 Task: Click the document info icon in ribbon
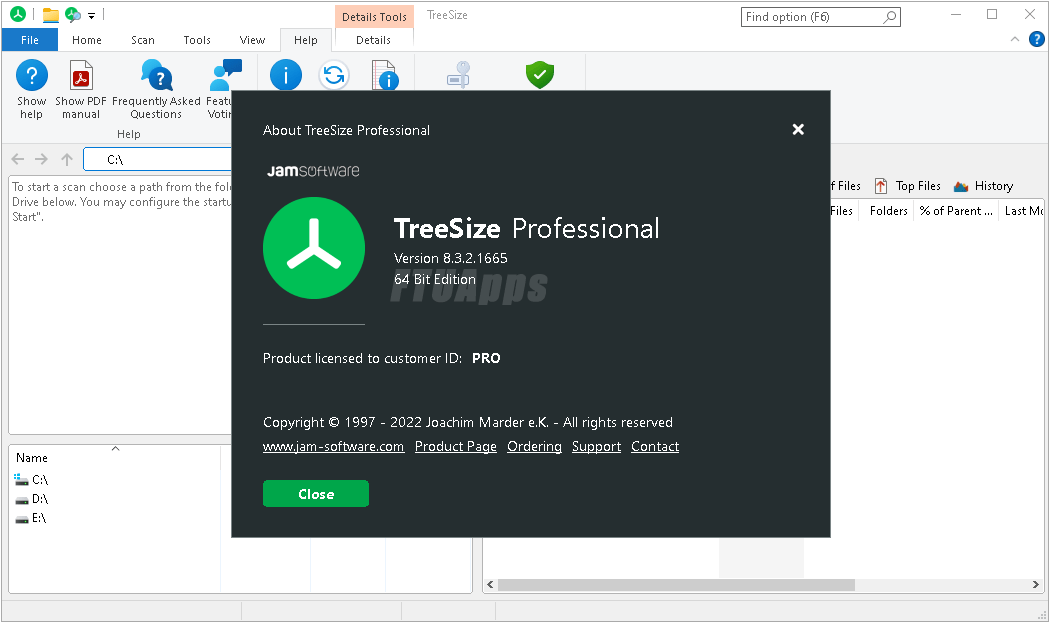[x=385, y=75]
